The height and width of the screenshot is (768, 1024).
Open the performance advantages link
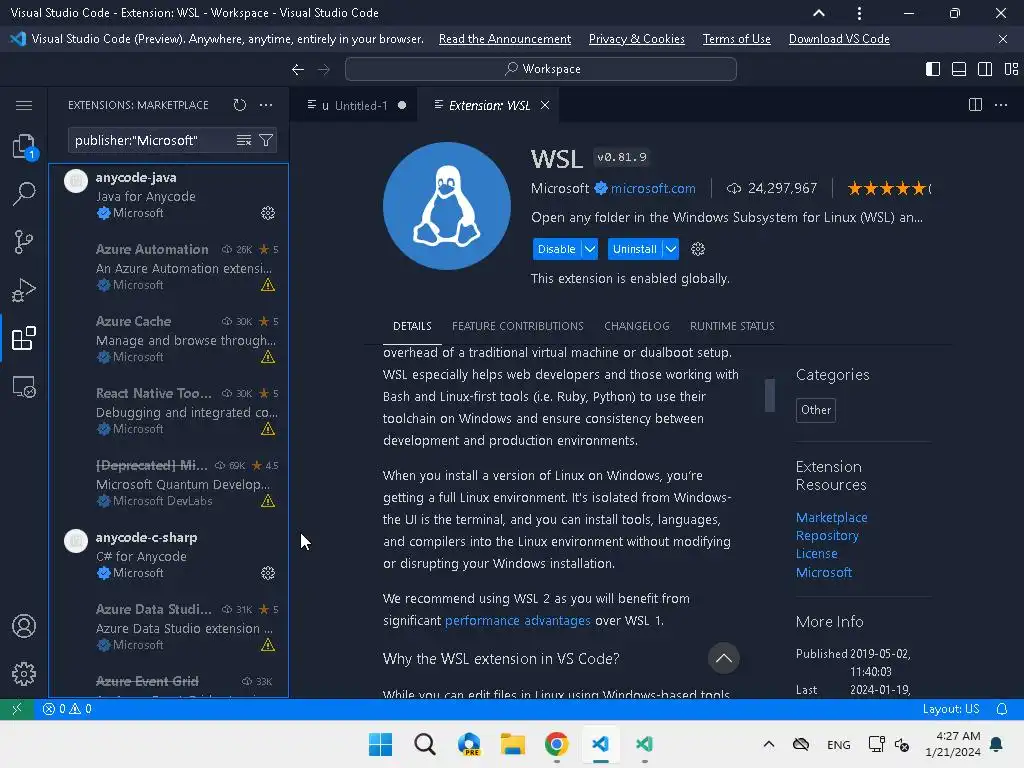coord(517,620)
